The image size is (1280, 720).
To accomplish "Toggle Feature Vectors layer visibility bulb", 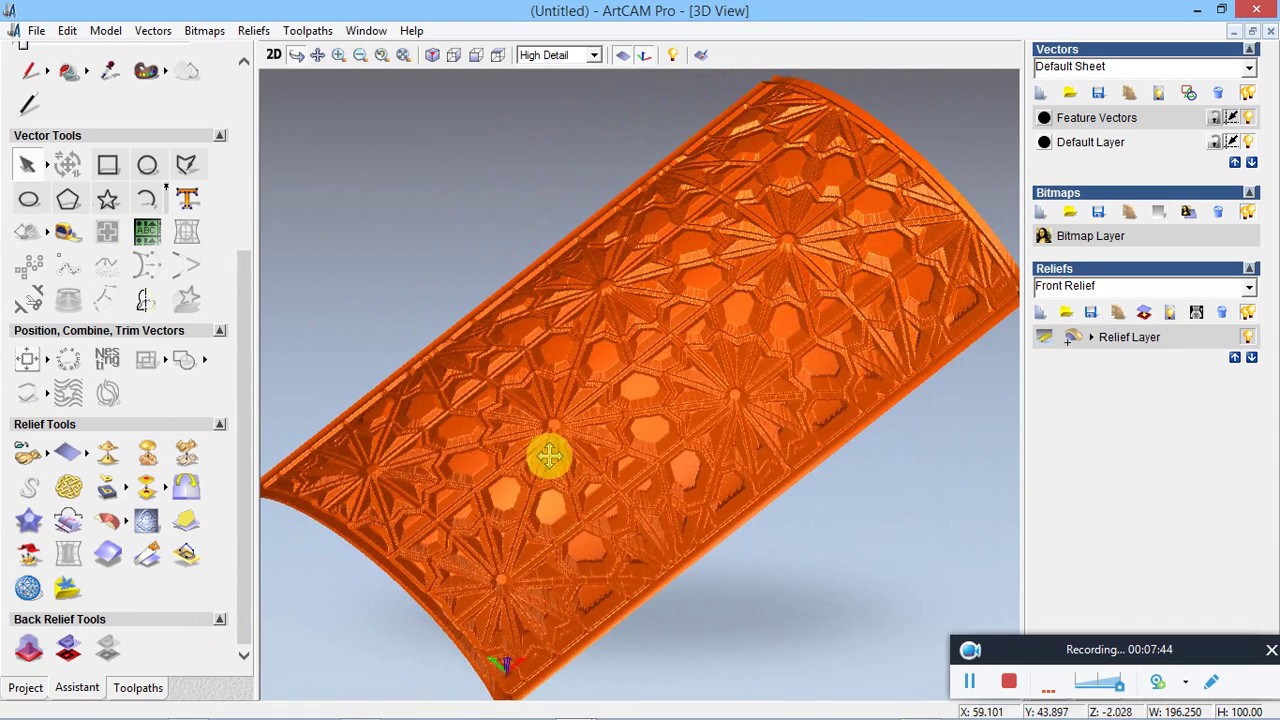I will 1248,118.
